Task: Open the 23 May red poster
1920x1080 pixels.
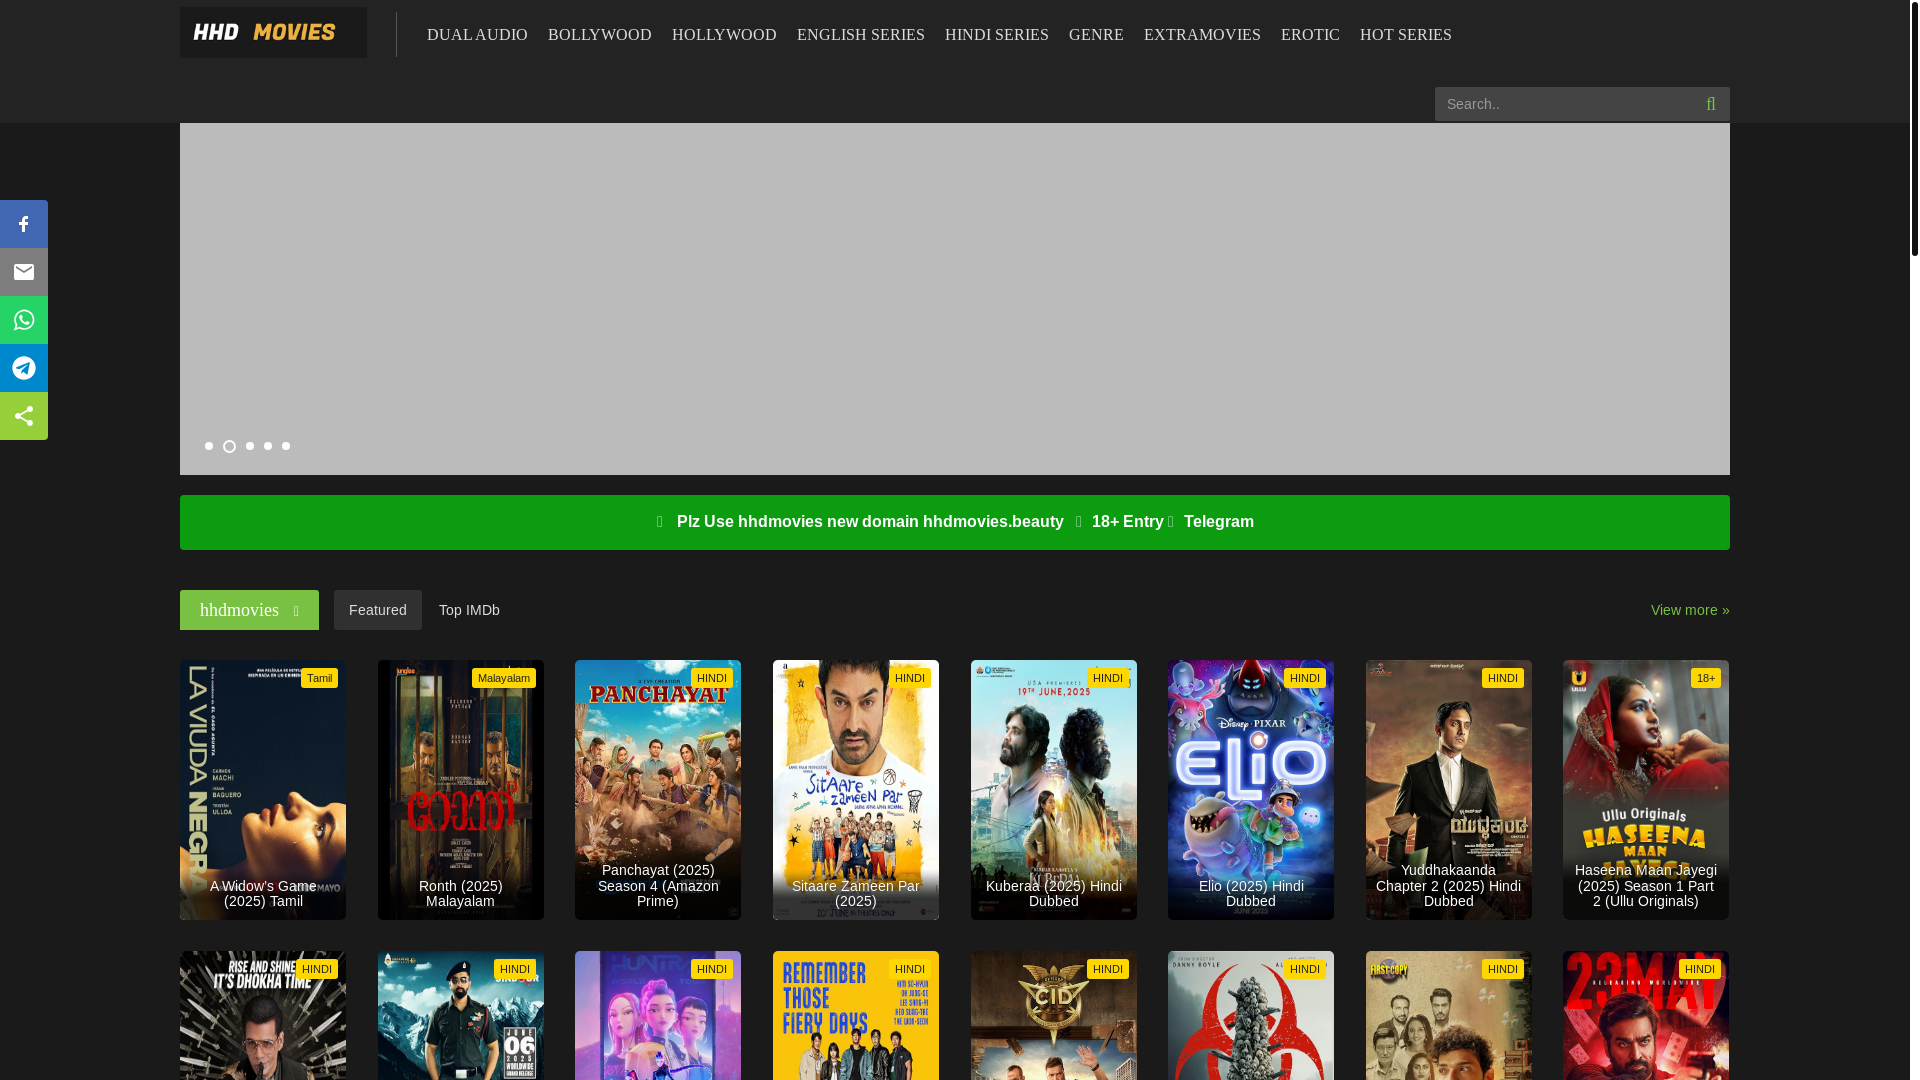Action: pyautogui.click(x=1646, y=1015)
